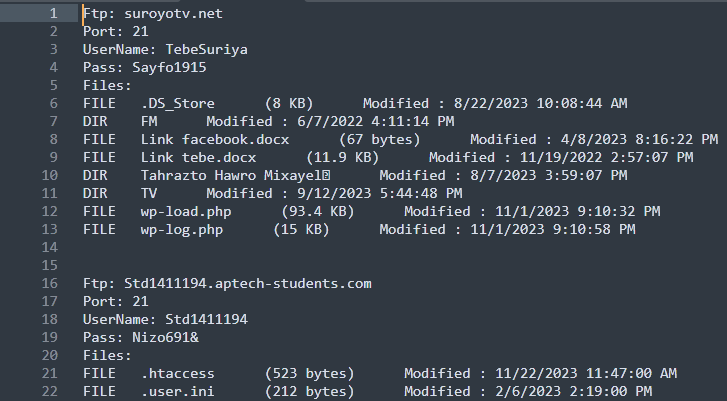Screen dimensions: 727x401
Task: Click line number 1 in the gutter
Action: point(54,13)
